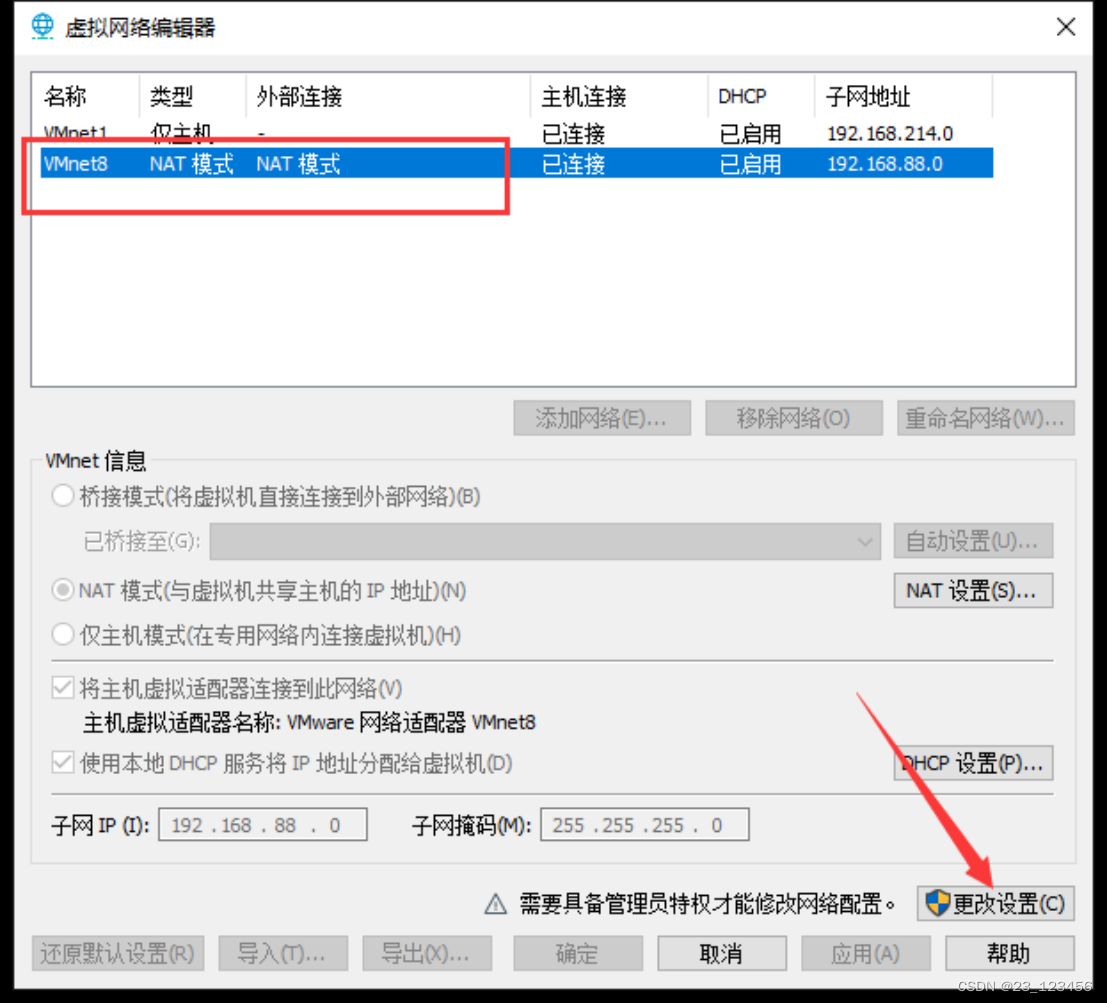Open NAT 设置 dialog

pyautogui.click(x=972, y=590)
